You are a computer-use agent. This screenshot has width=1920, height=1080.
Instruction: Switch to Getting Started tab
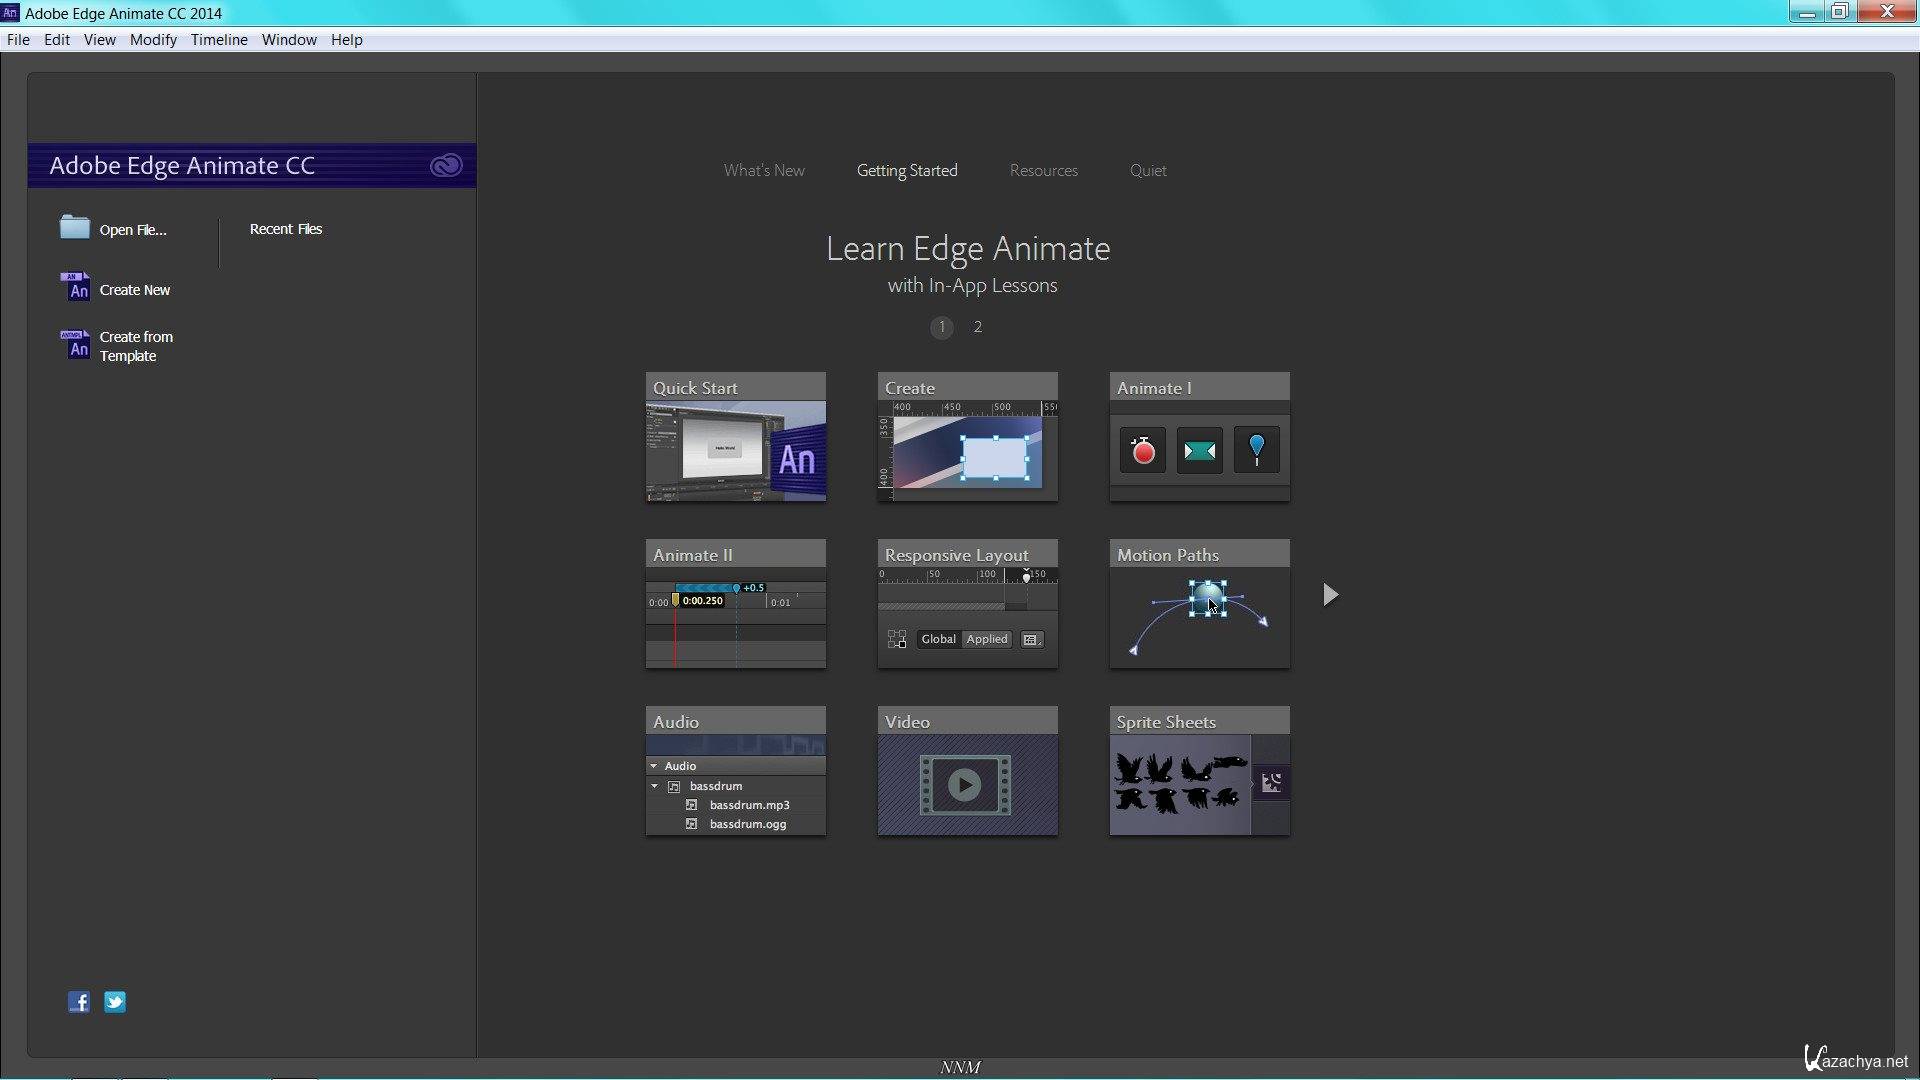(x=907, y=171)
